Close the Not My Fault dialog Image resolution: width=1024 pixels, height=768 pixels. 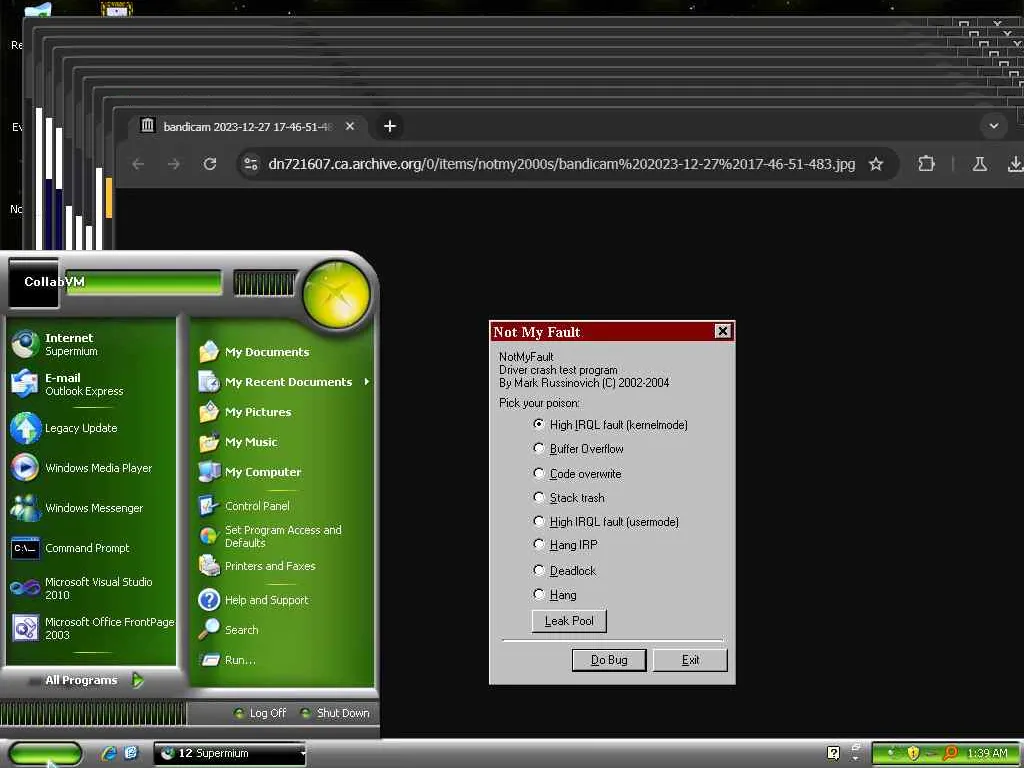(x=722, y=331)
